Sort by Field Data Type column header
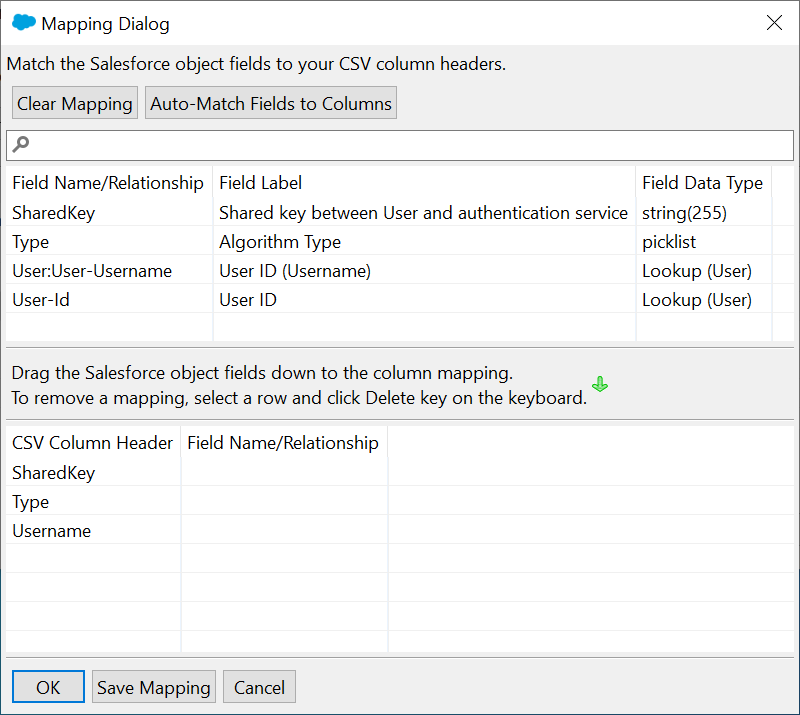Screen dimensions: 800x715 tap(702, 183)
